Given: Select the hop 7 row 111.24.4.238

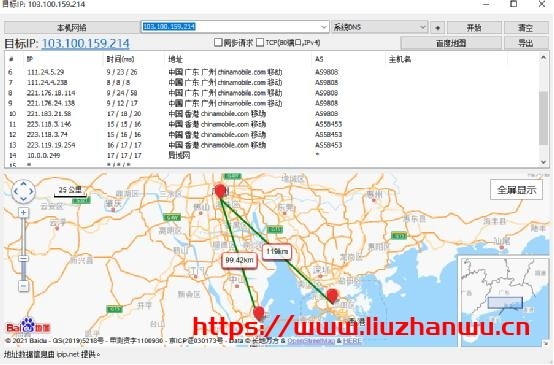Looking at the screenshot, I should (x=271, y=83).
